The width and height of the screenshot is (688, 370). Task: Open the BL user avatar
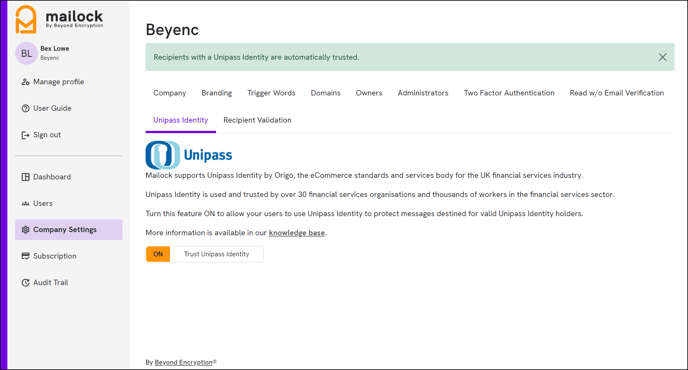pos(26,53)
